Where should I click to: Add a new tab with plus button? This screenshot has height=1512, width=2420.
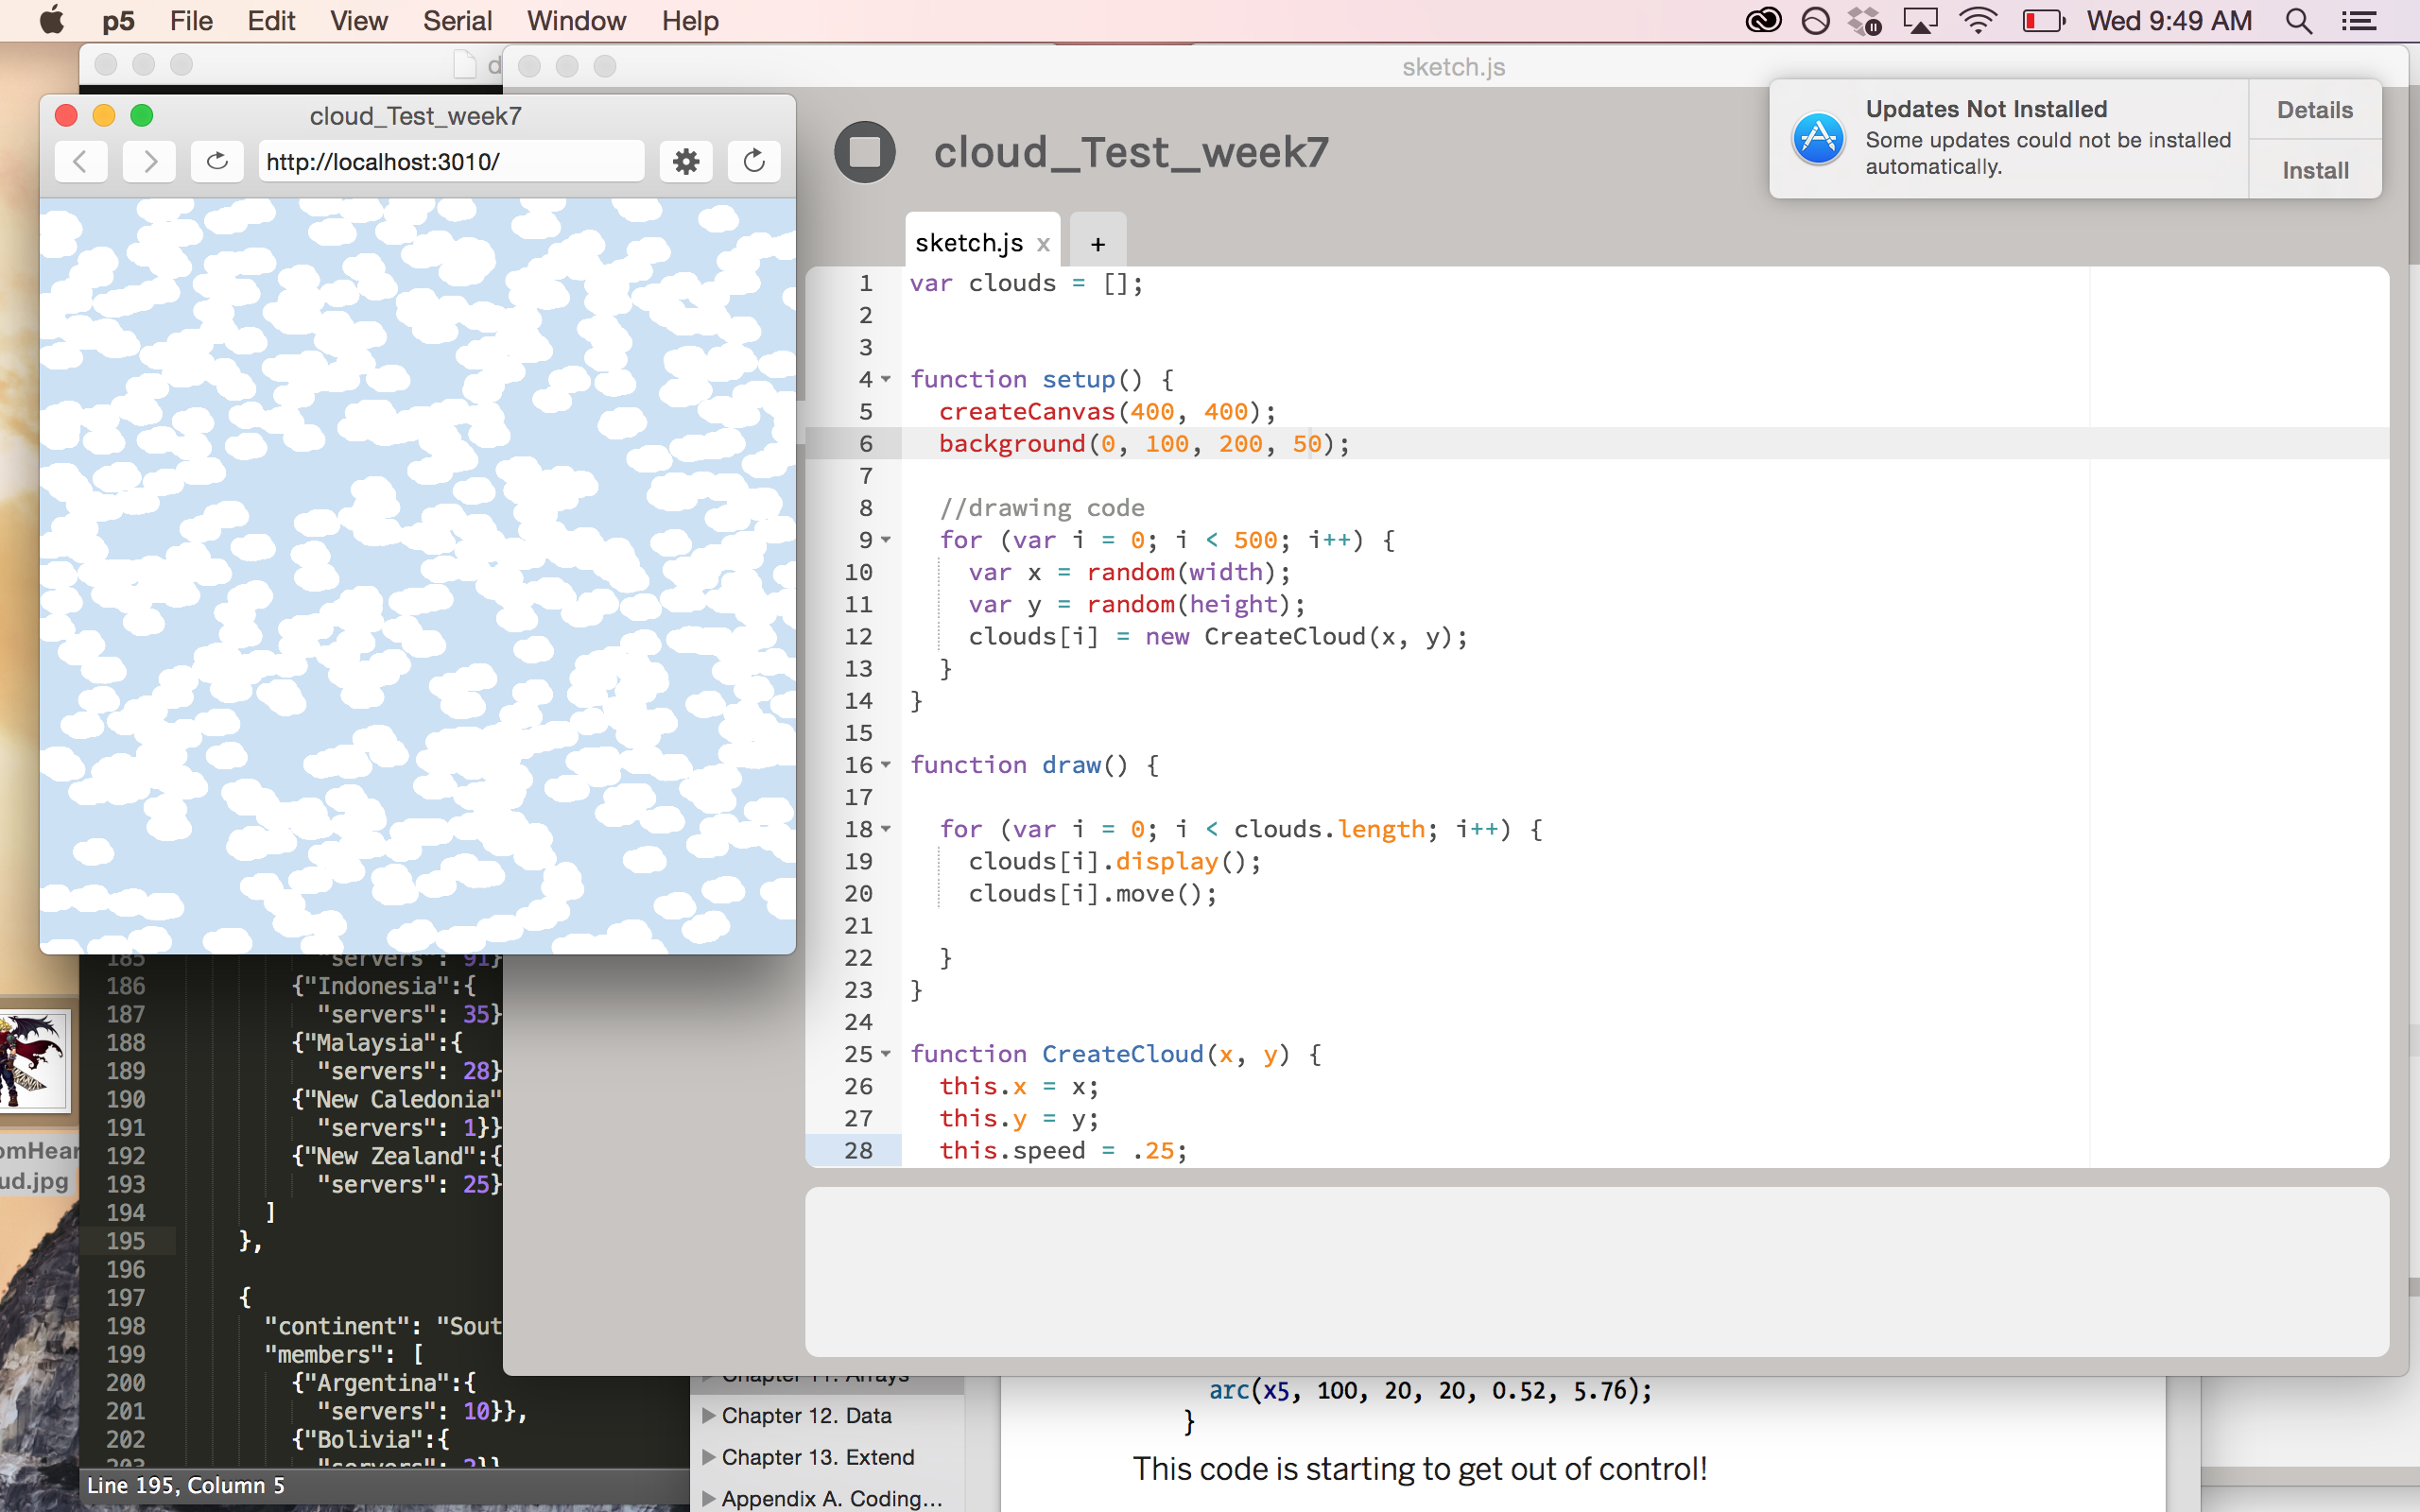coord(1098,243)
